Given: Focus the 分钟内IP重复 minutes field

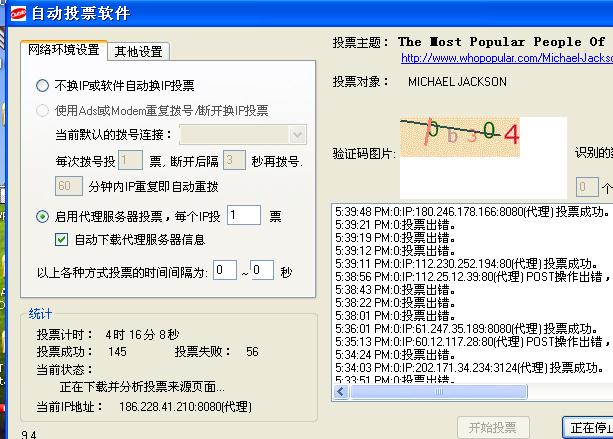Looking at the screenshot, I should (x=68, y=186).
